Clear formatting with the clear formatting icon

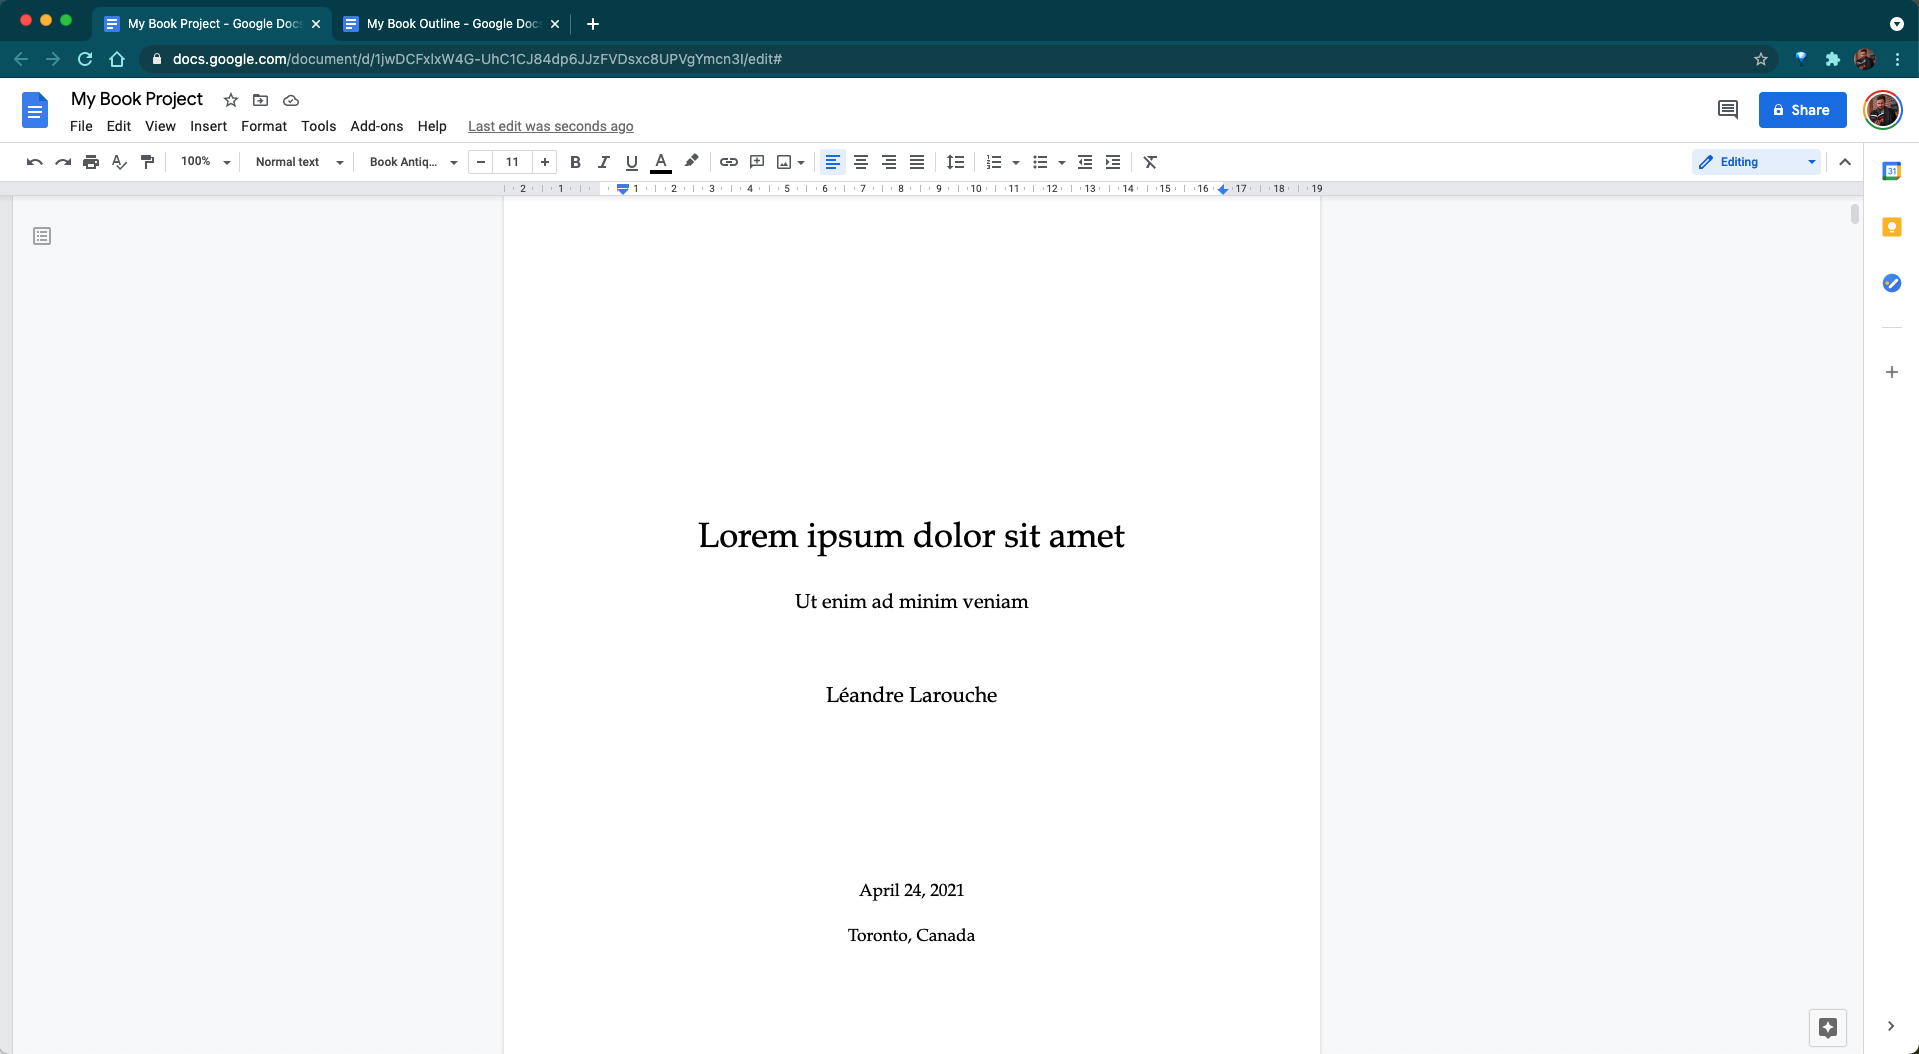(x=1149, y=162)
